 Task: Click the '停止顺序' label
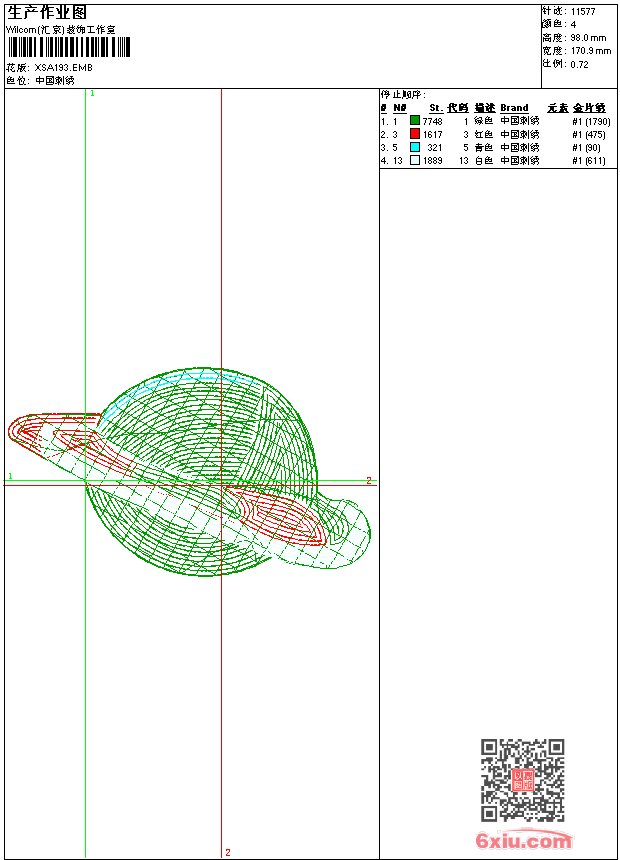pos(403,94)
